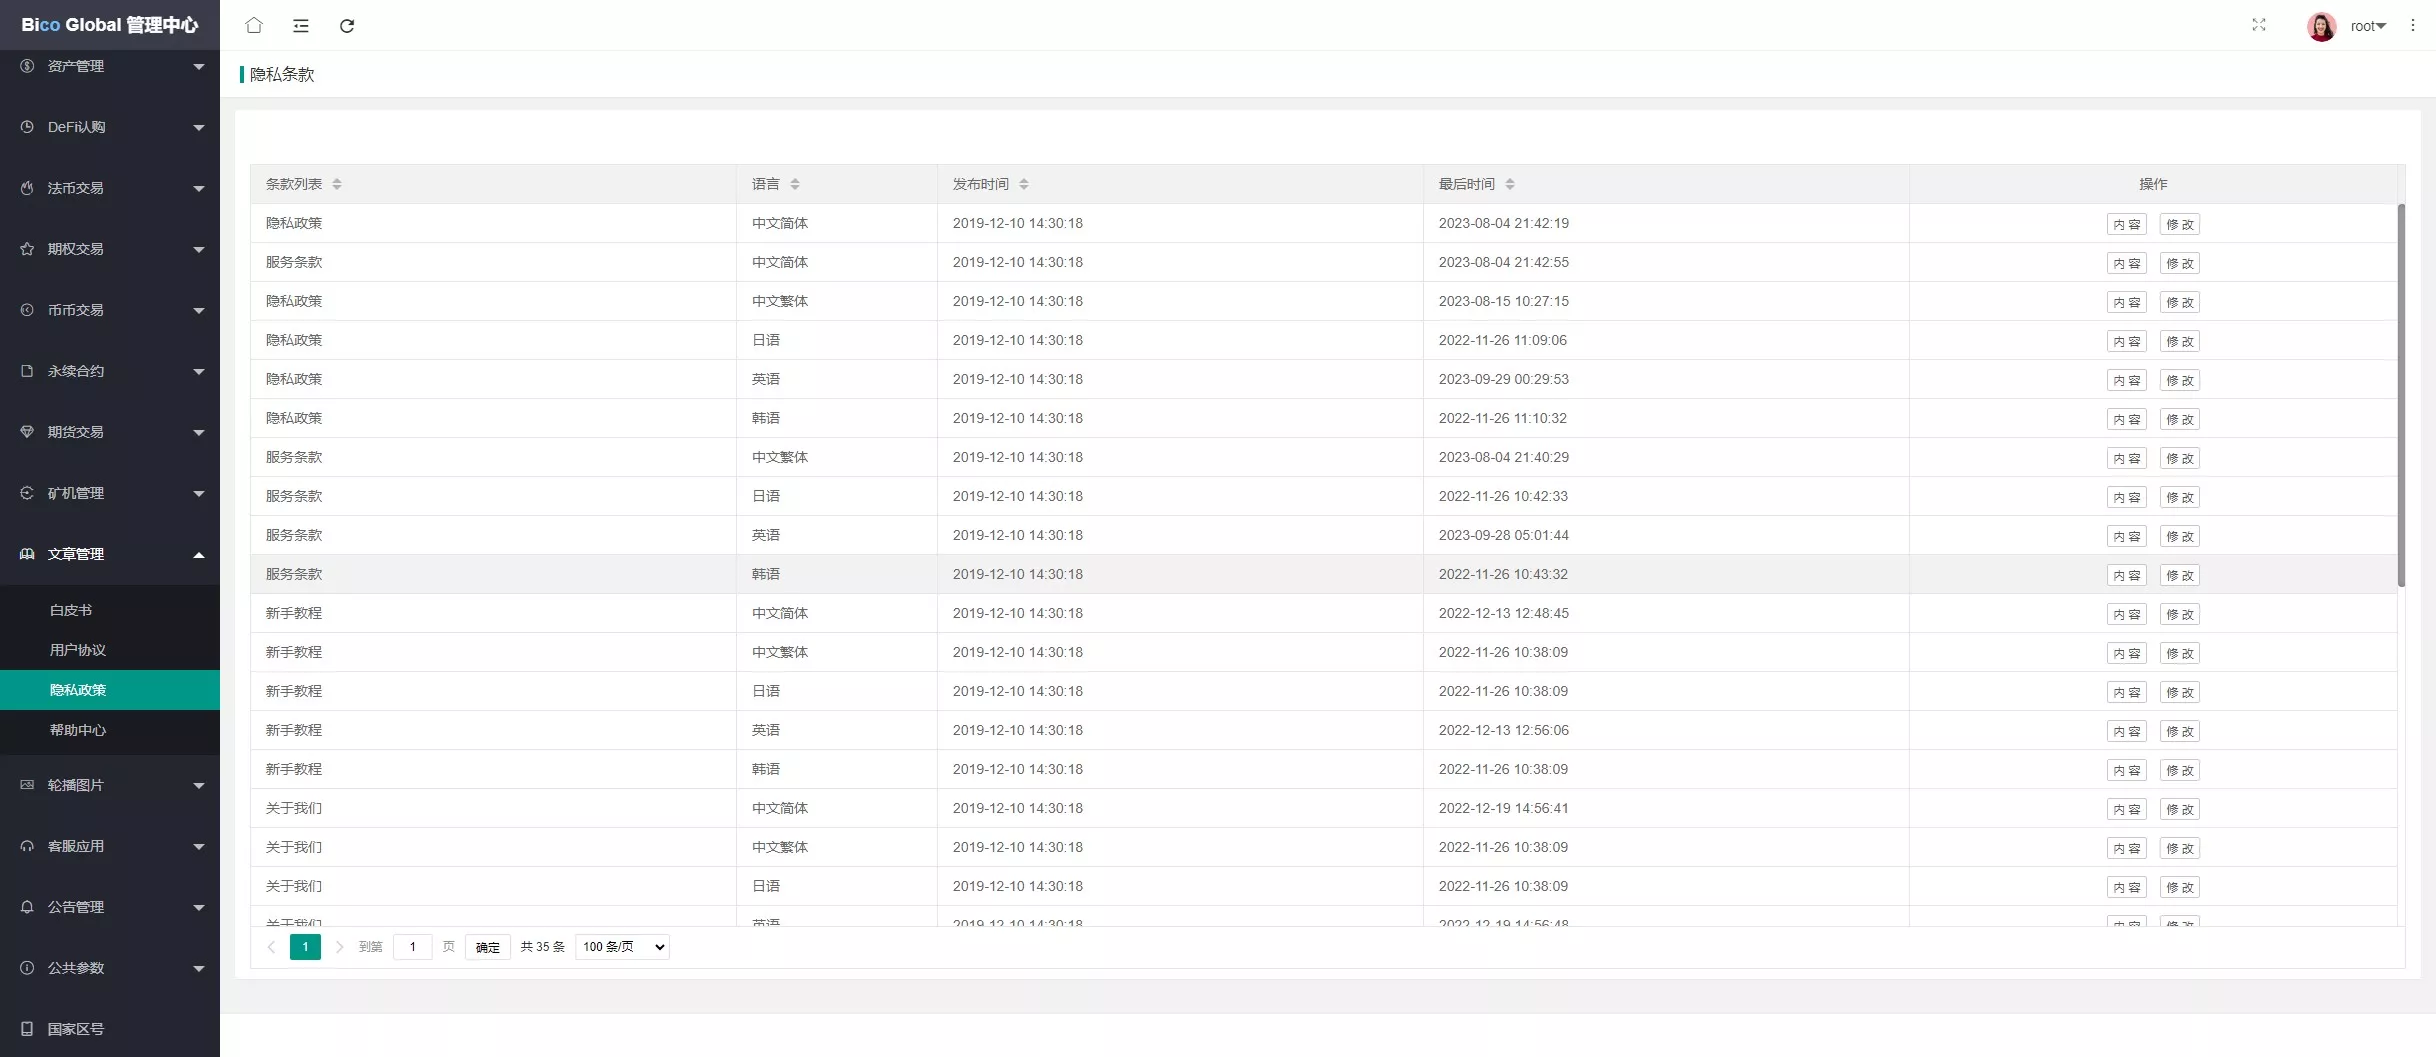
Task: Focus the jump-to-page number field
Action: coord(412,947)
